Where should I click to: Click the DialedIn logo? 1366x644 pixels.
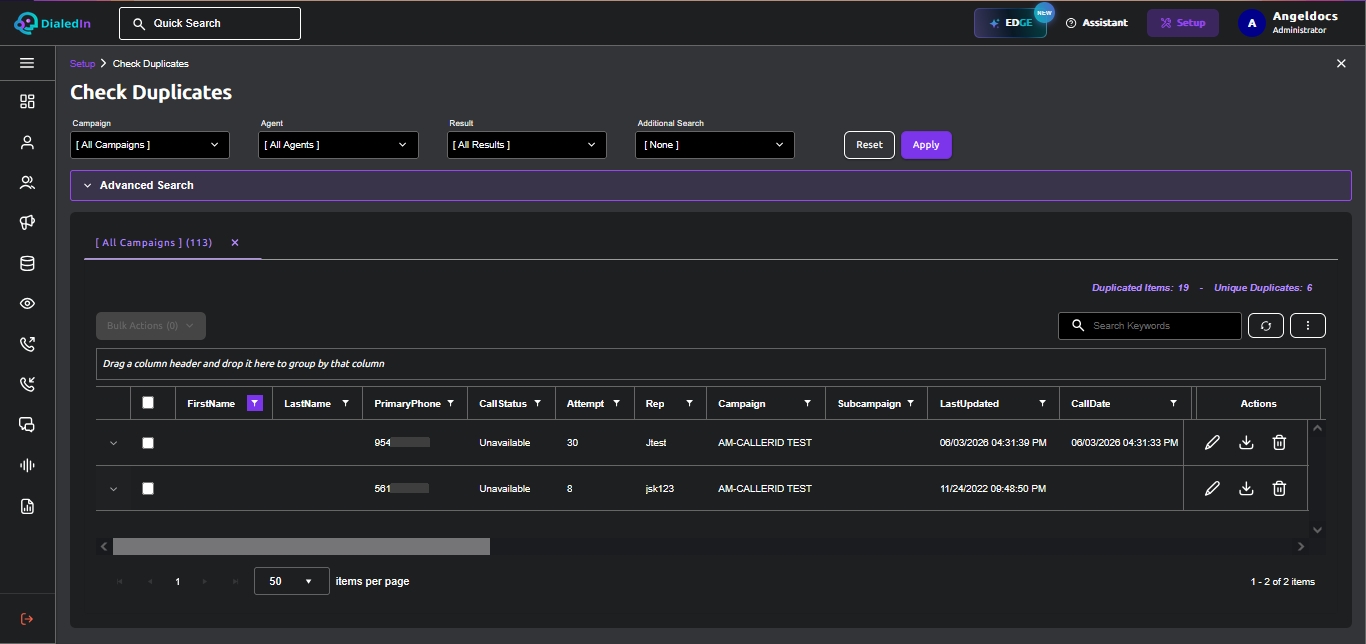pyautogui.click(x=52, y=23)
